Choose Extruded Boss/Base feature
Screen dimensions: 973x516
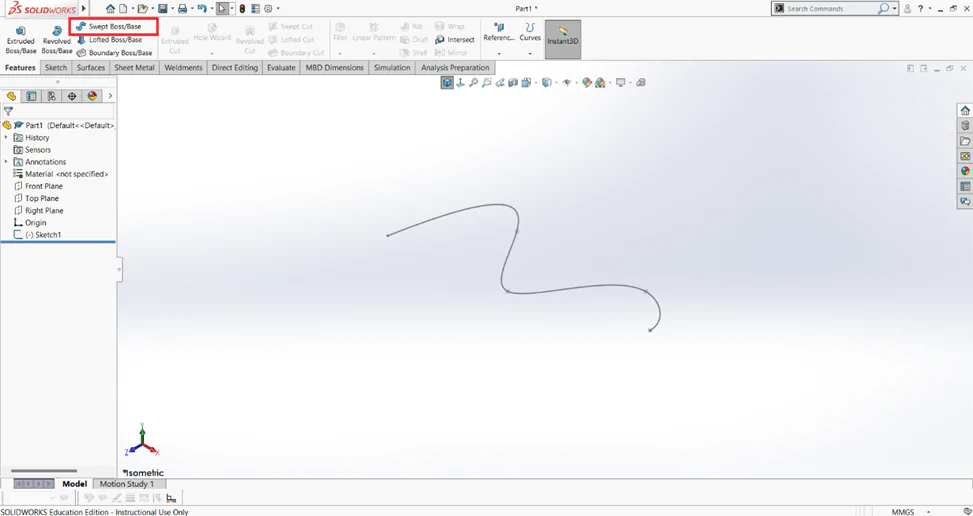click(x=20, y=40)
